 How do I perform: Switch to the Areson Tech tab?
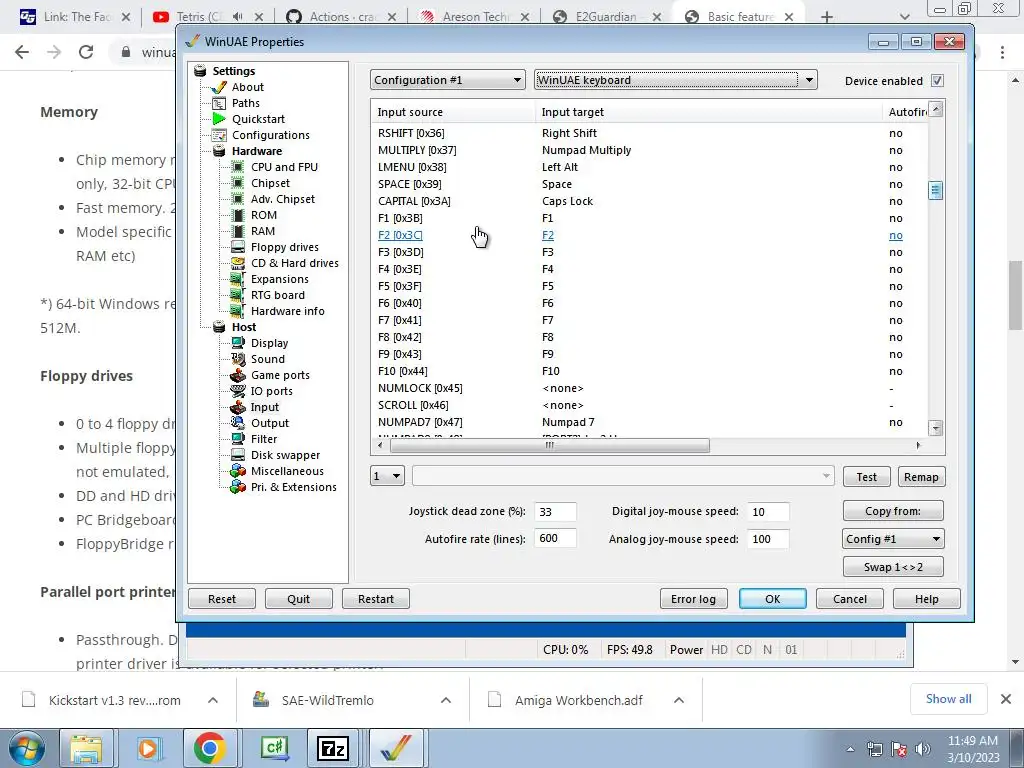475,17
